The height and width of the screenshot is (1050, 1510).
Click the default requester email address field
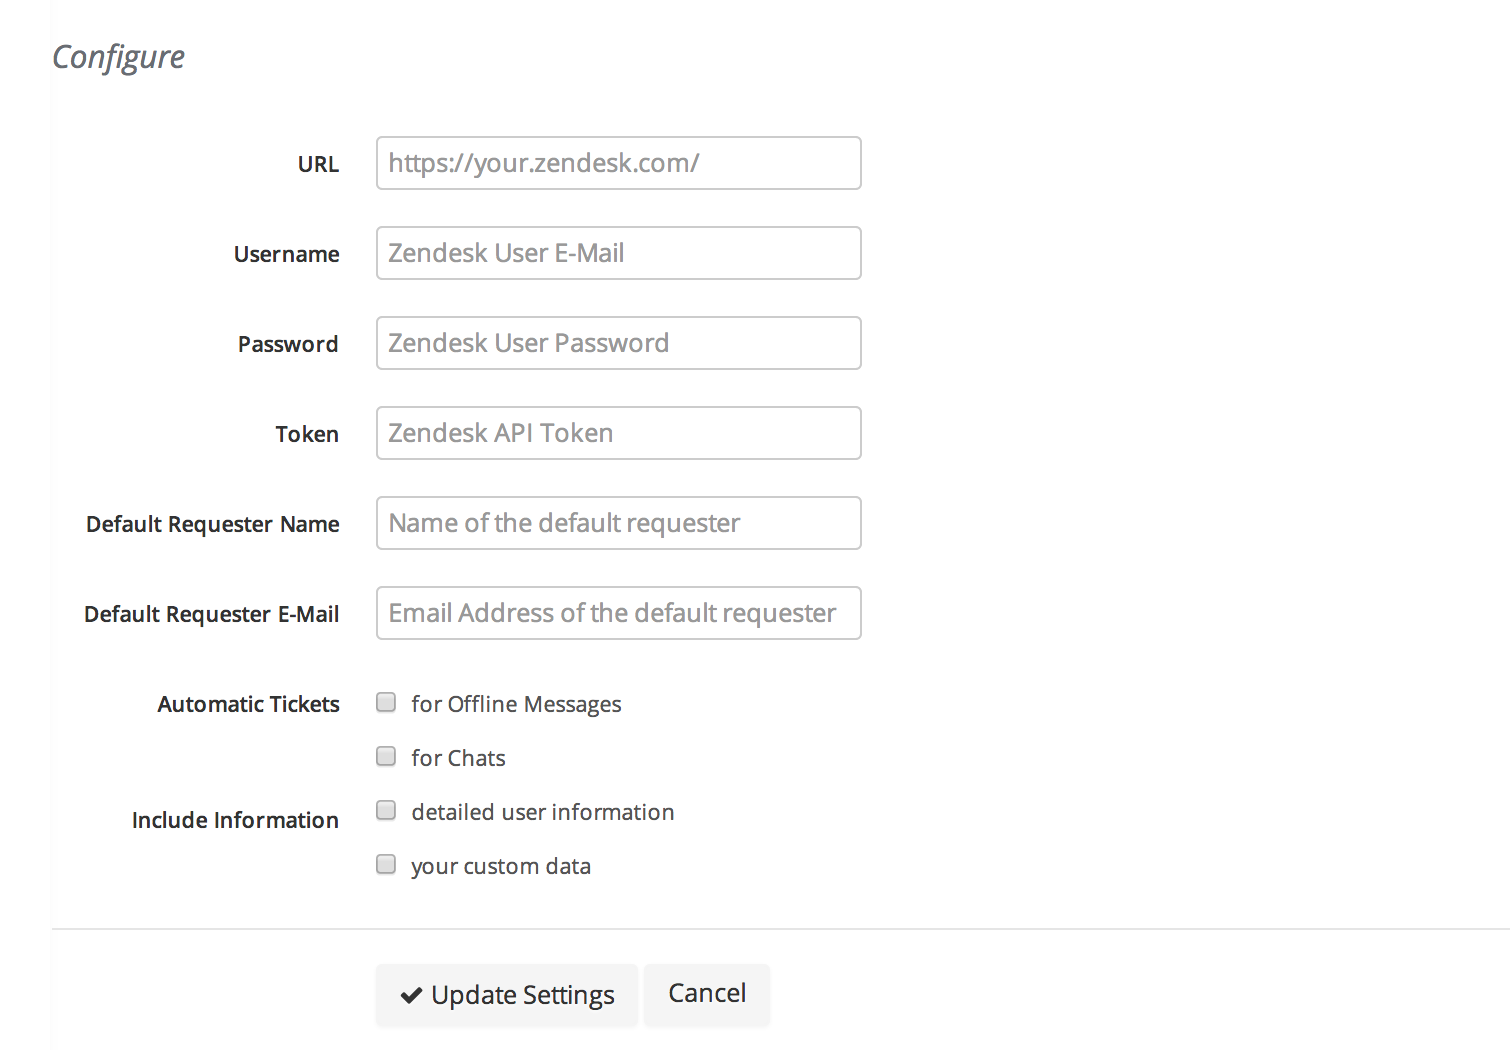coord(619,613)
